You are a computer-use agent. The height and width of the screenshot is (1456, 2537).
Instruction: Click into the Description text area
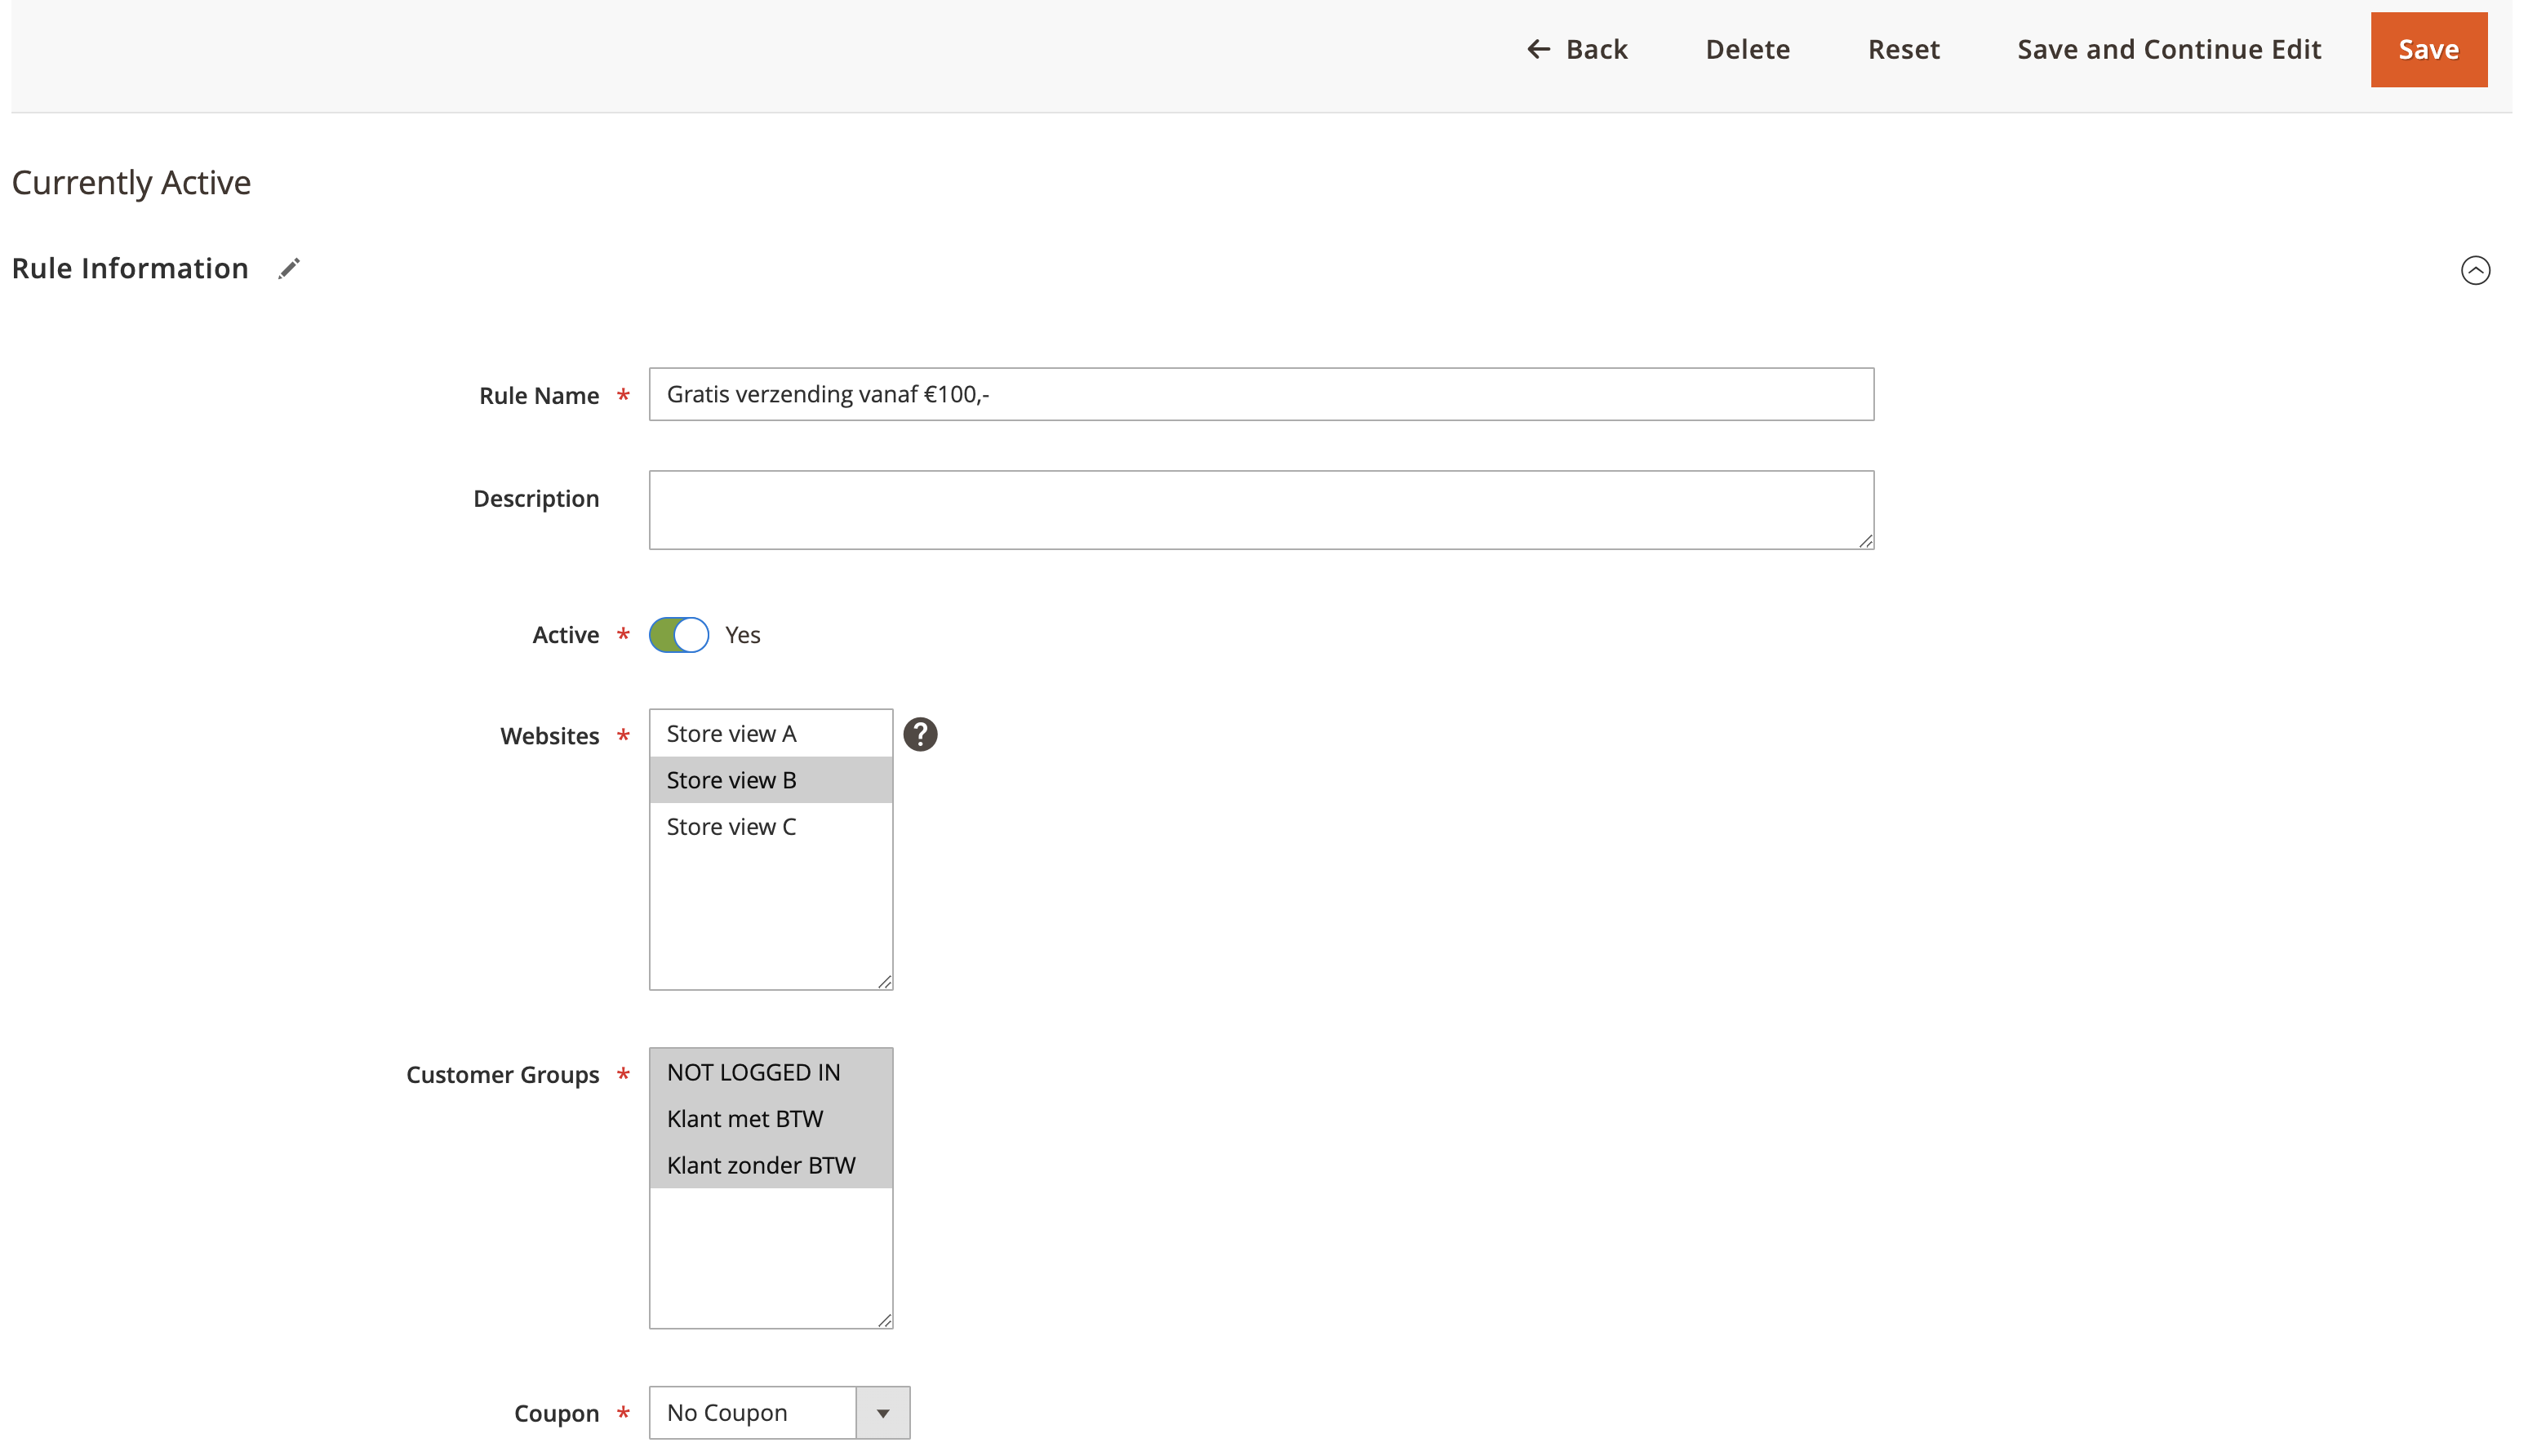click(x=1260, y=509)
